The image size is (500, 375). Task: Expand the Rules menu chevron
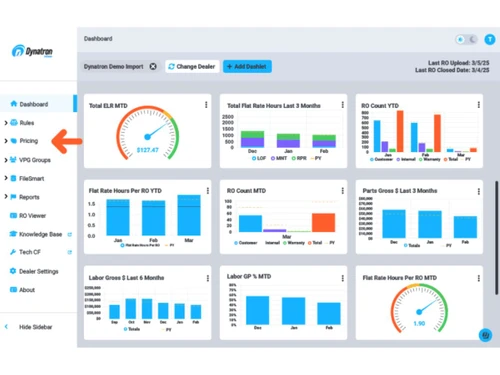coord(6,123)
